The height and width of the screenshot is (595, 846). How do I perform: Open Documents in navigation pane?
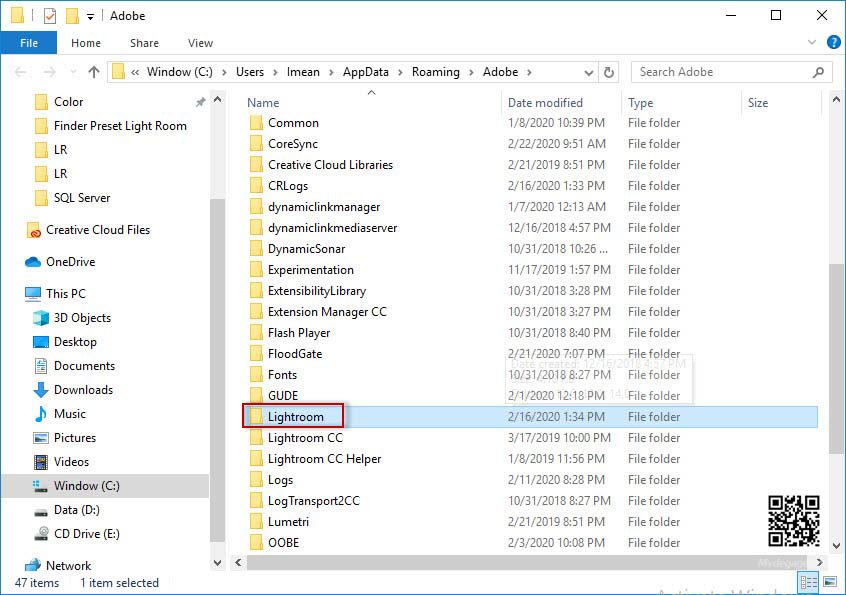point(84,366)
